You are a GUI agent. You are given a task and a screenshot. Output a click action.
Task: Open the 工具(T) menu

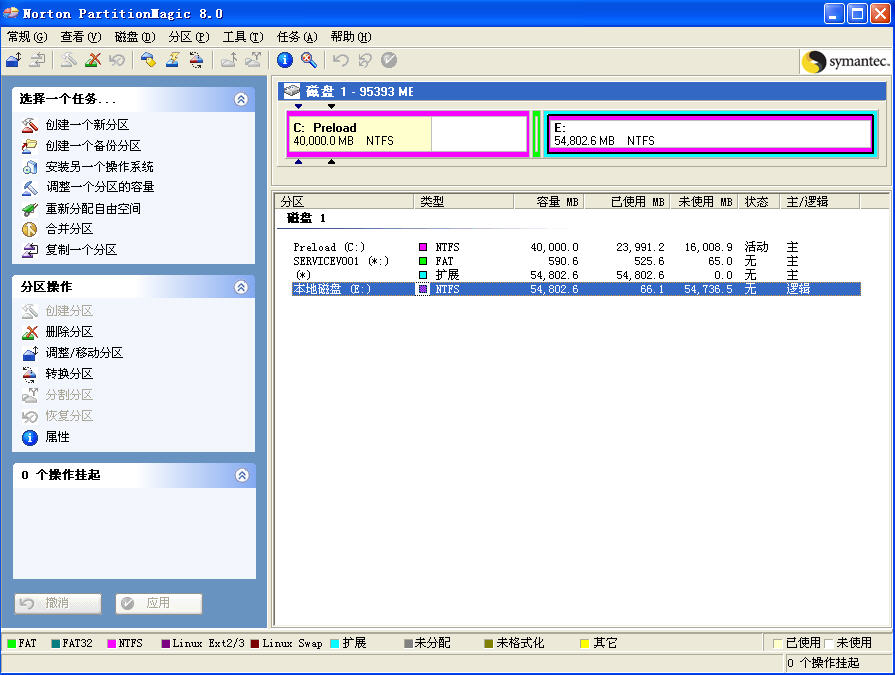tap(243, 37)
